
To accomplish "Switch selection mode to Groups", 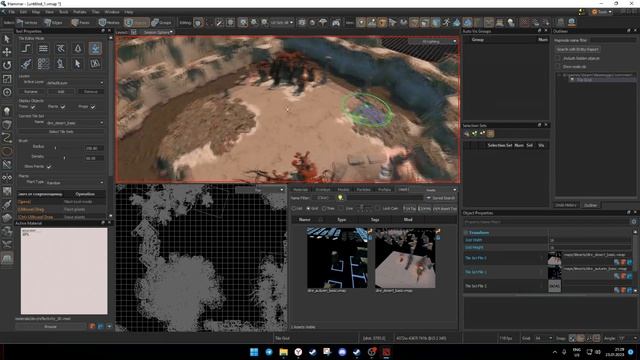I will click(162, 22).
